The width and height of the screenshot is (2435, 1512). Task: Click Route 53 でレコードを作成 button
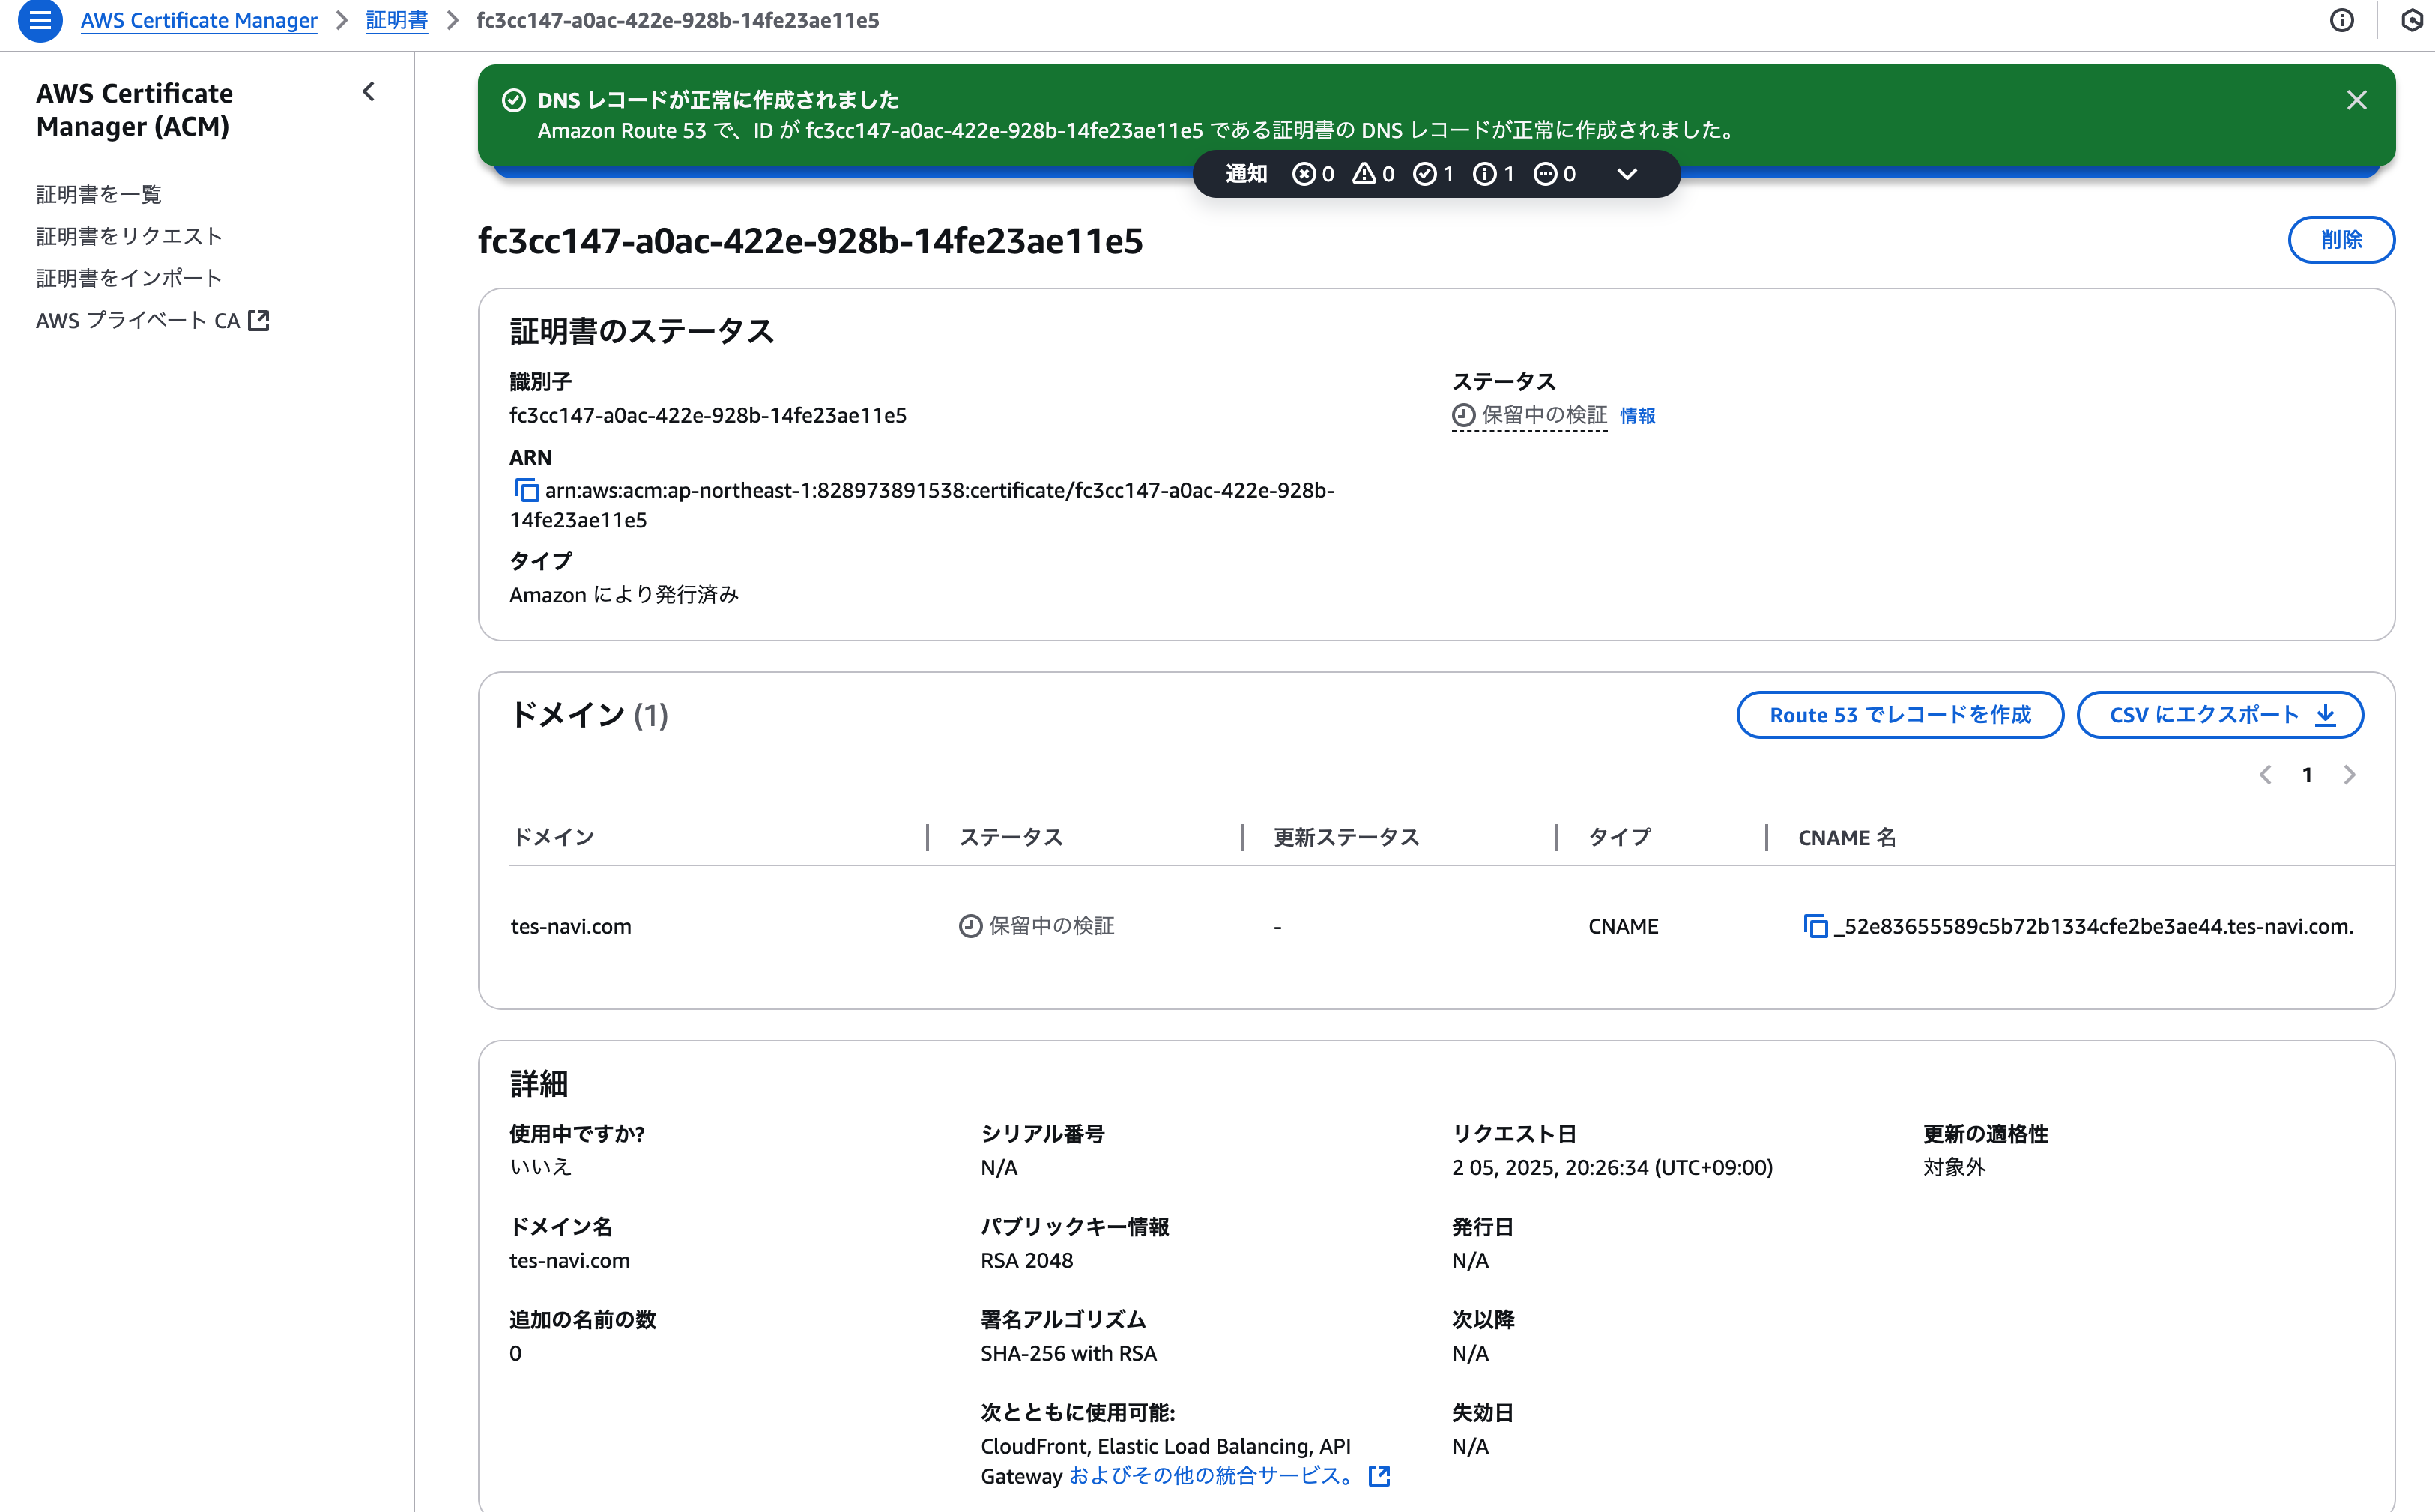1900,715
